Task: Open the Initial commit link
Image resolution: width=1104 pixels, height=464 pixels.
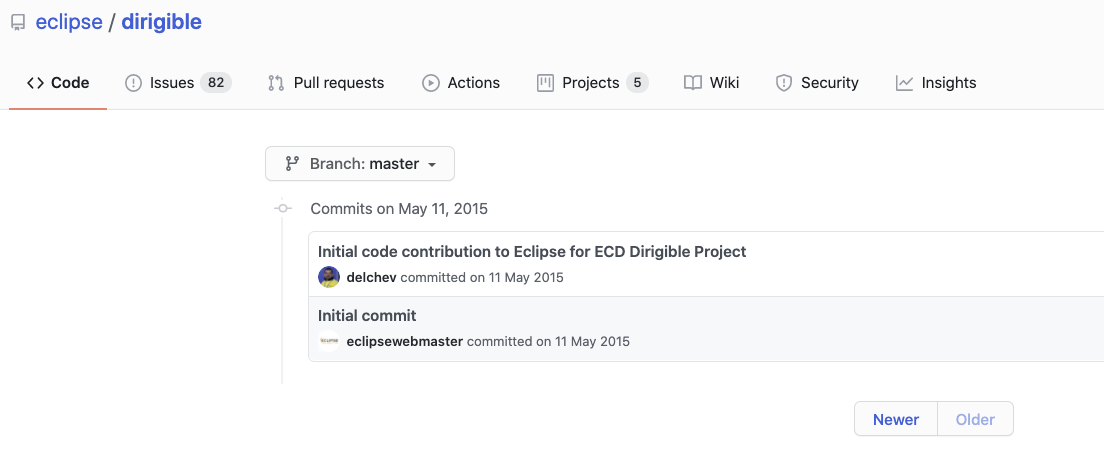Action: pos(367,316)
